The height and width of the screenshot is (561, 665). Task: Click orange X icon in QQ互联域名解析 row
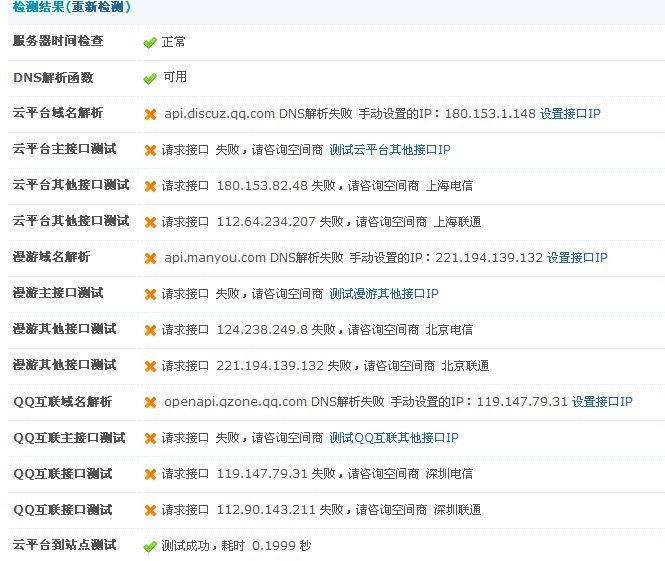point(150,402)
